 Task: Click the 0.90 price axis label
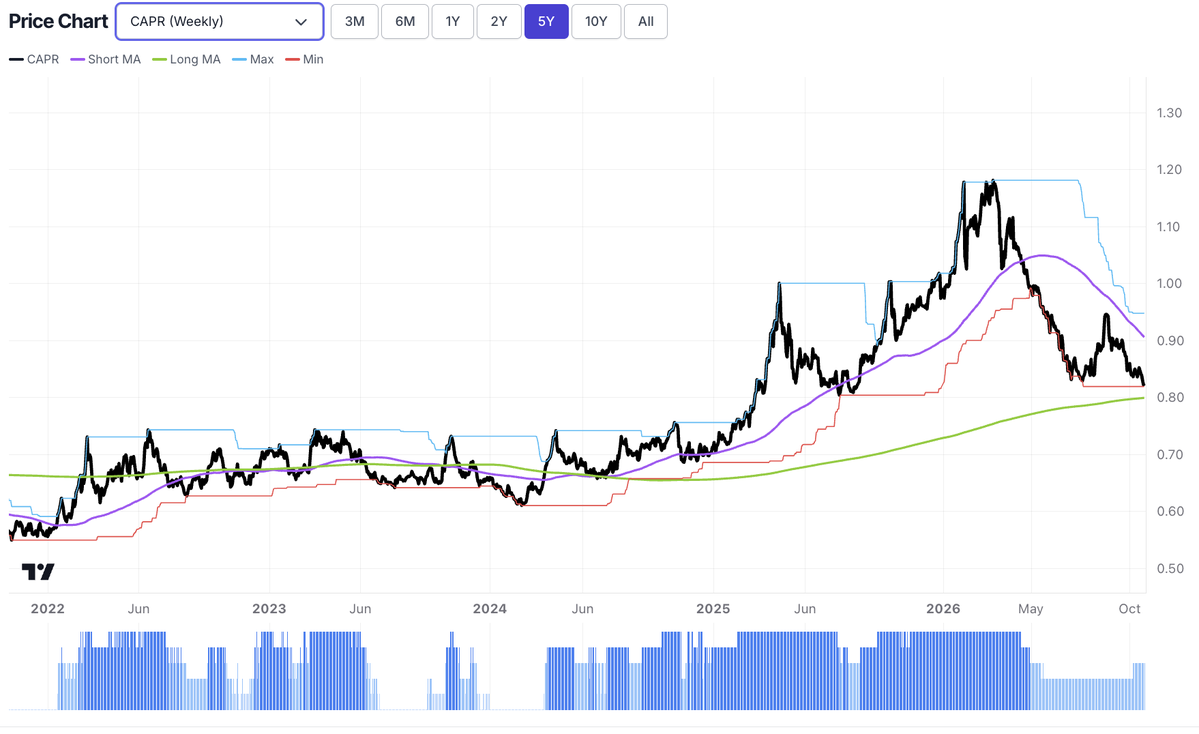pyautogui.click(x=1169, y=341)
